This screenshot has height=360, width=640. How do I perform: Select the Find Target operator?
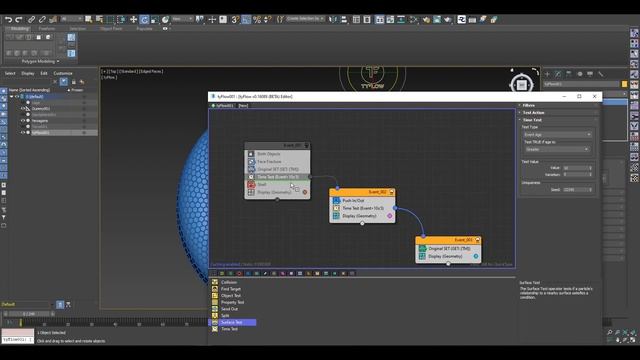(x=231, y=289)
